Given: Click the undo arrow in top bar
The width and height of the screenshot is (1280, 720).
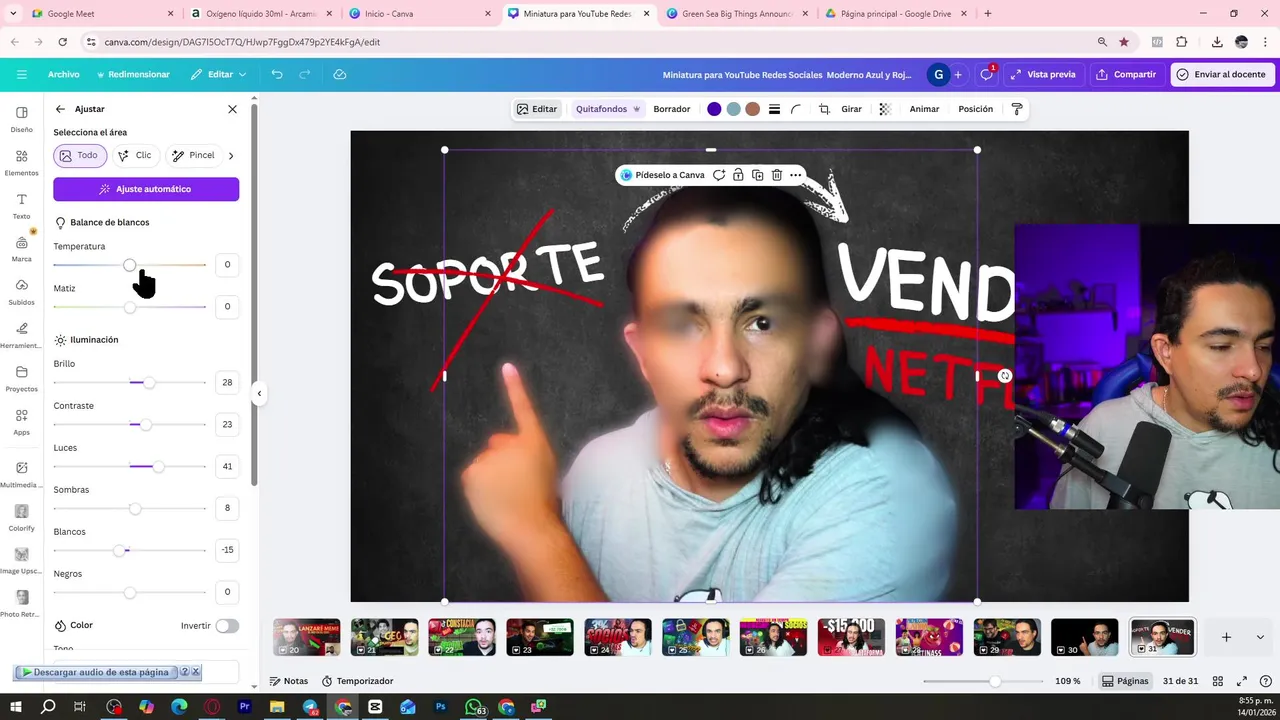Looking at the screenshot, I should click(x=277, y=74).
